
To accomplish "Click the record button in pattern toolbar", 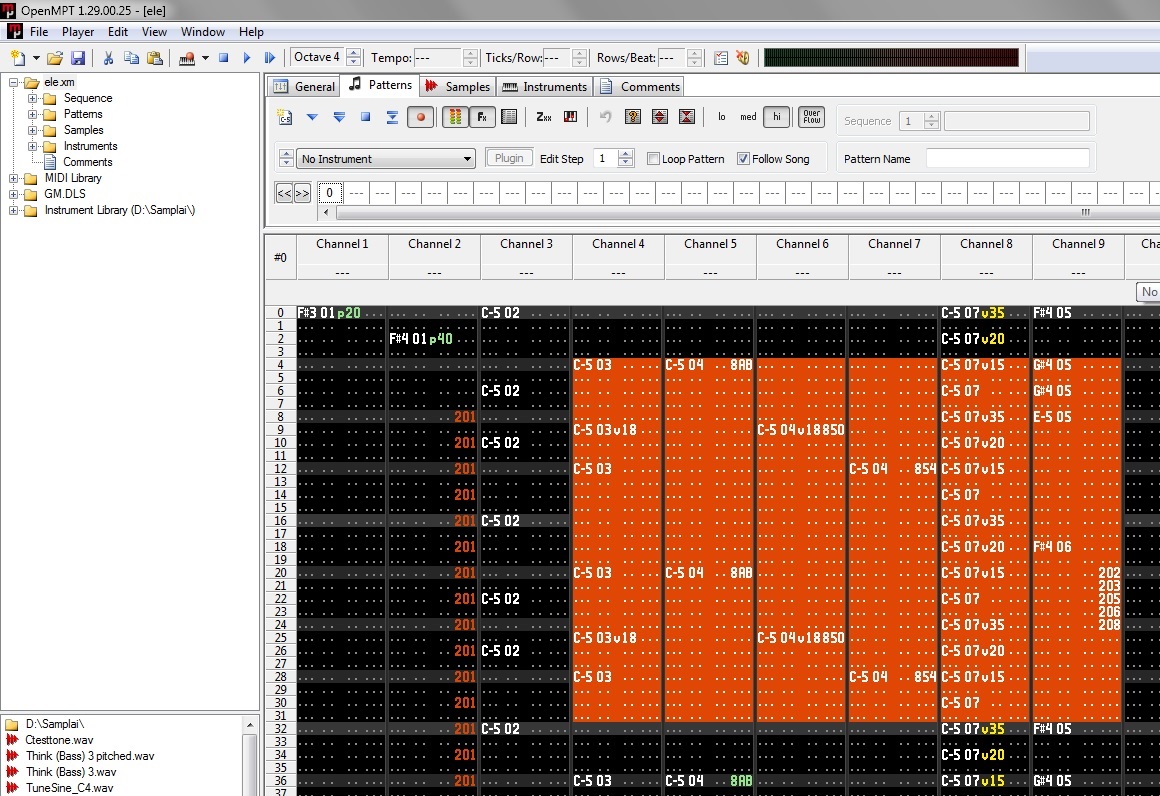I will click(x=421, y=117).
